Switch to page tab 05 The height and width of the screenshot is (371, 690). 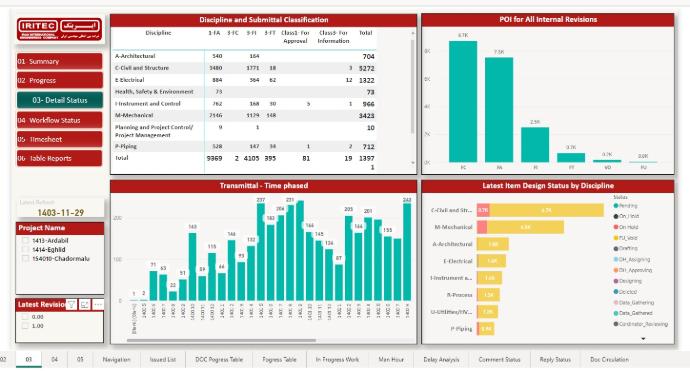pyautogui.click(x=80, y=360)
